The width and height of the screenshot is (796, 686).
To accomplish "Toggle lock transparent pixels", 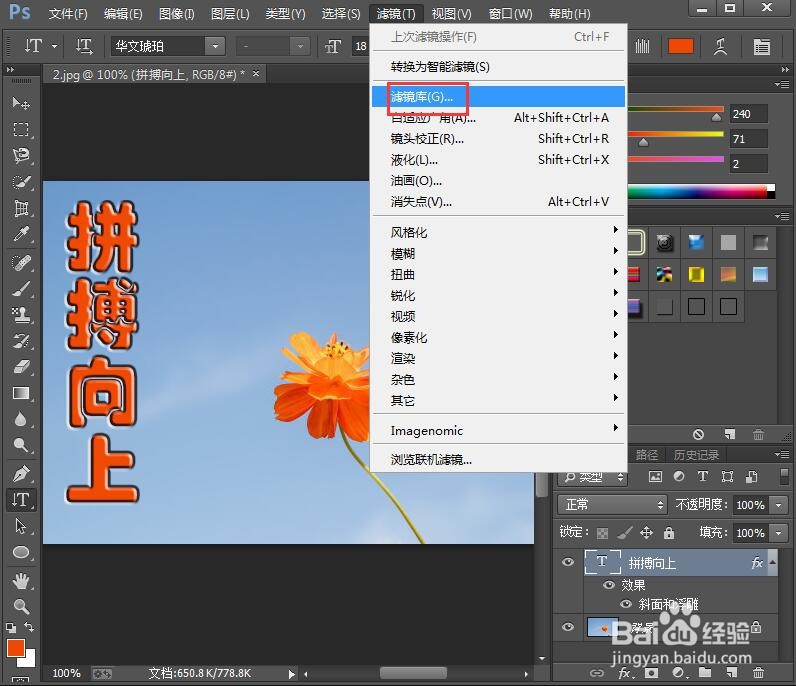I will pyautogui.click(x=603, y=533).
